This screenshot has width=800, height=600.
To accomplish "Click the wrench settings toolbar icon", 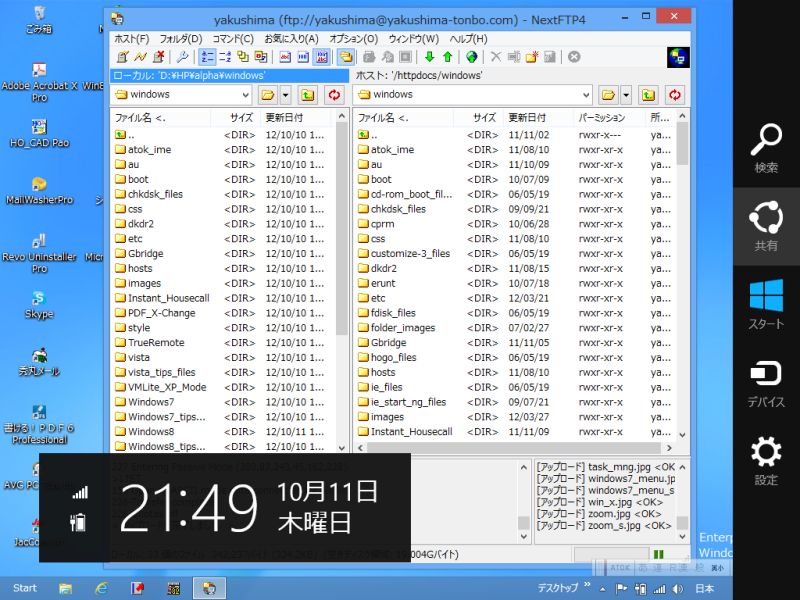I will [182, 57].
